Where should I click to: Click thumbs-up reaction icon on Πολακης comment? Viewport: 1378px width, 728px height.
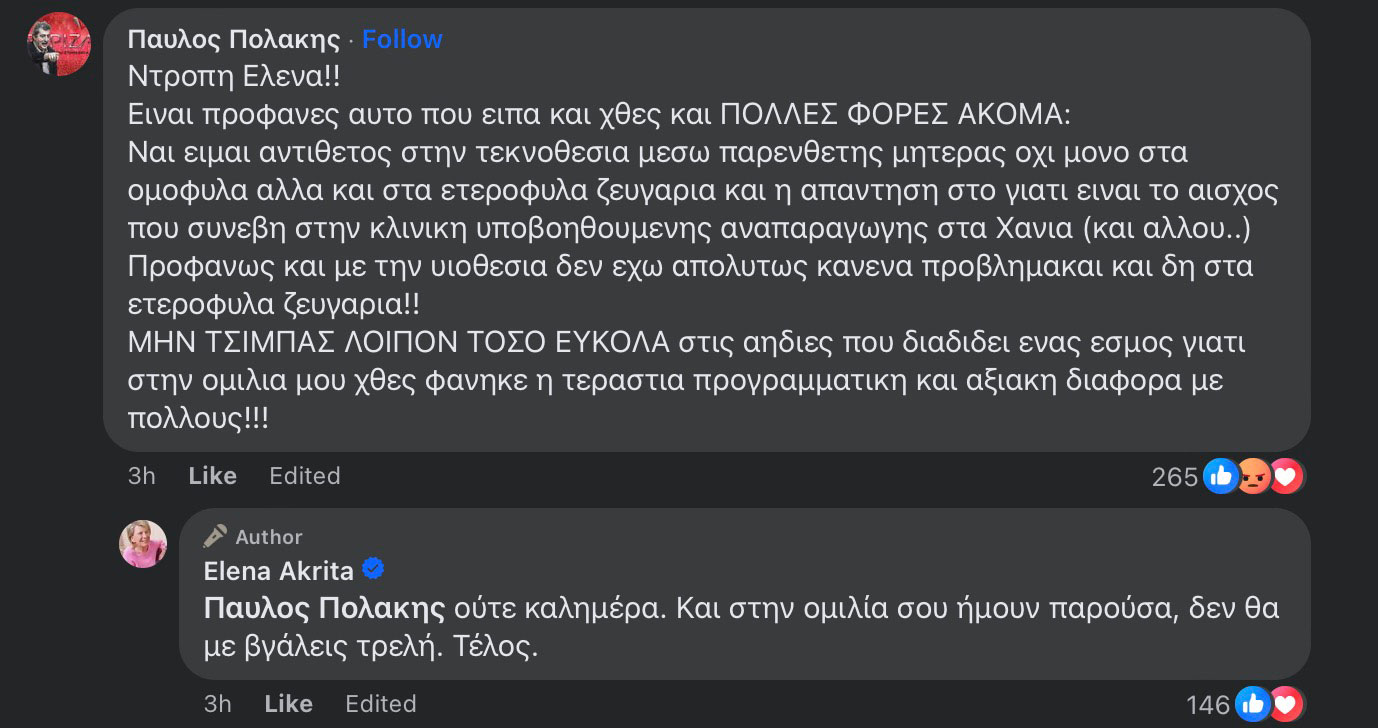pos(1220,476)
